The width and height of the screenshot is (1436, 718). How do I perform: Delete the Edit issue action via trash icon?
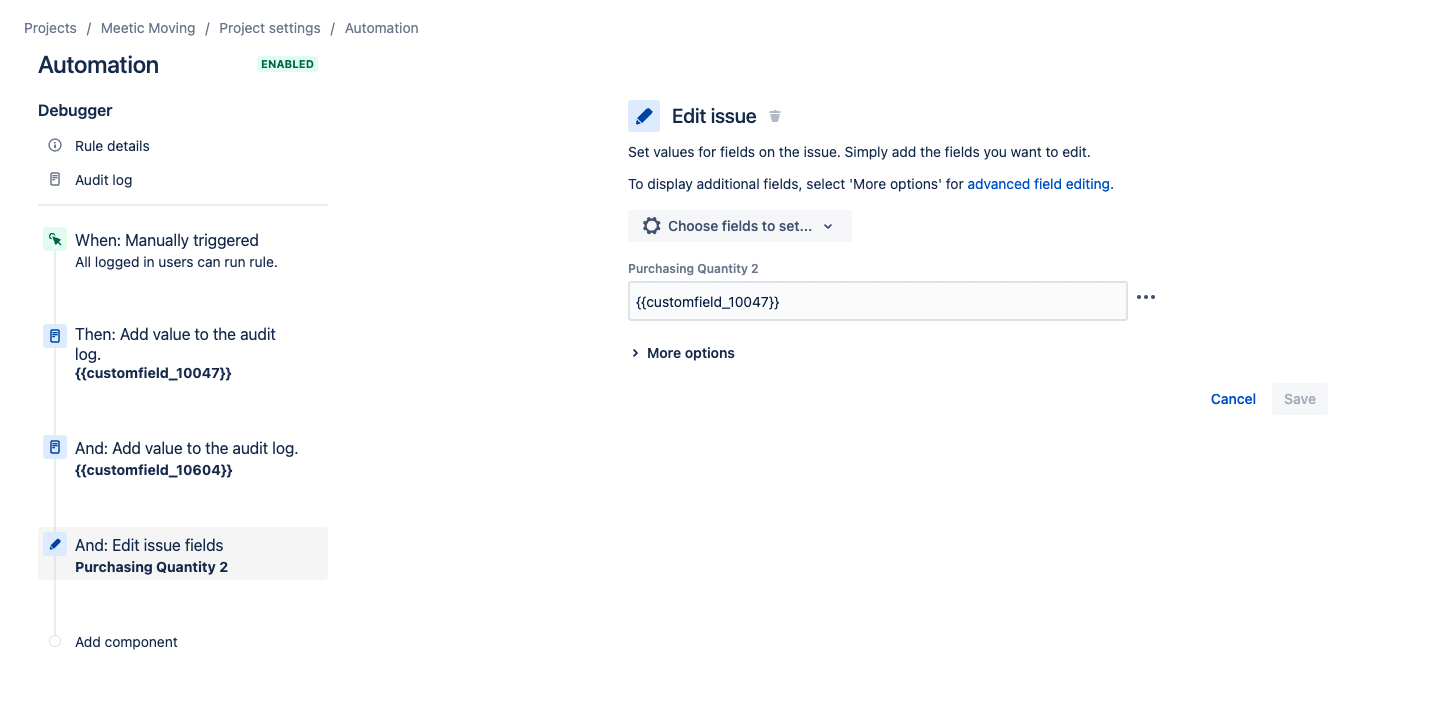pyautogui.click(x=775, y=116)
